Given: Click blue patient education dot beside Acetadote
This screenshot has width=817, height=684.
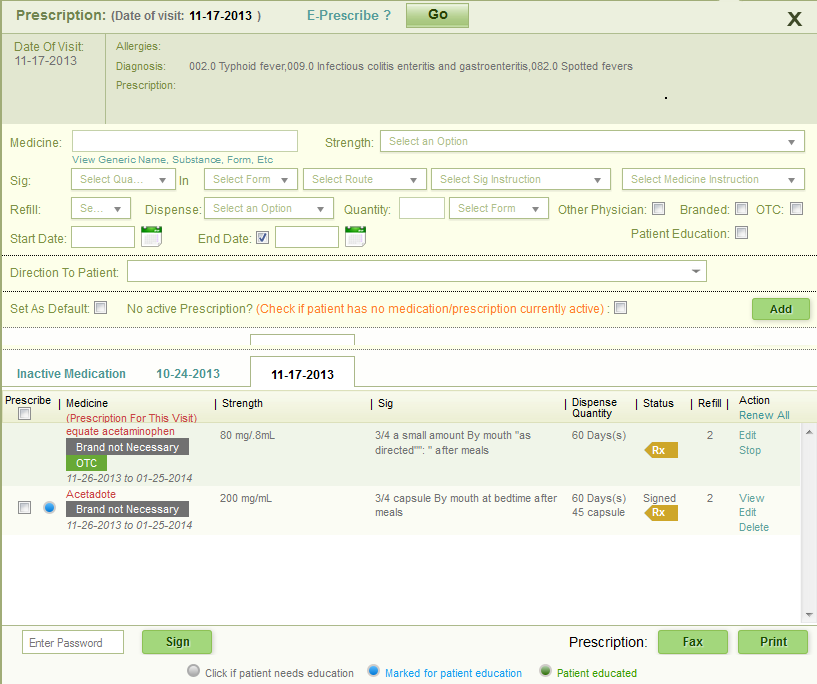Looking at the screenshot, I should click(49, 507).
